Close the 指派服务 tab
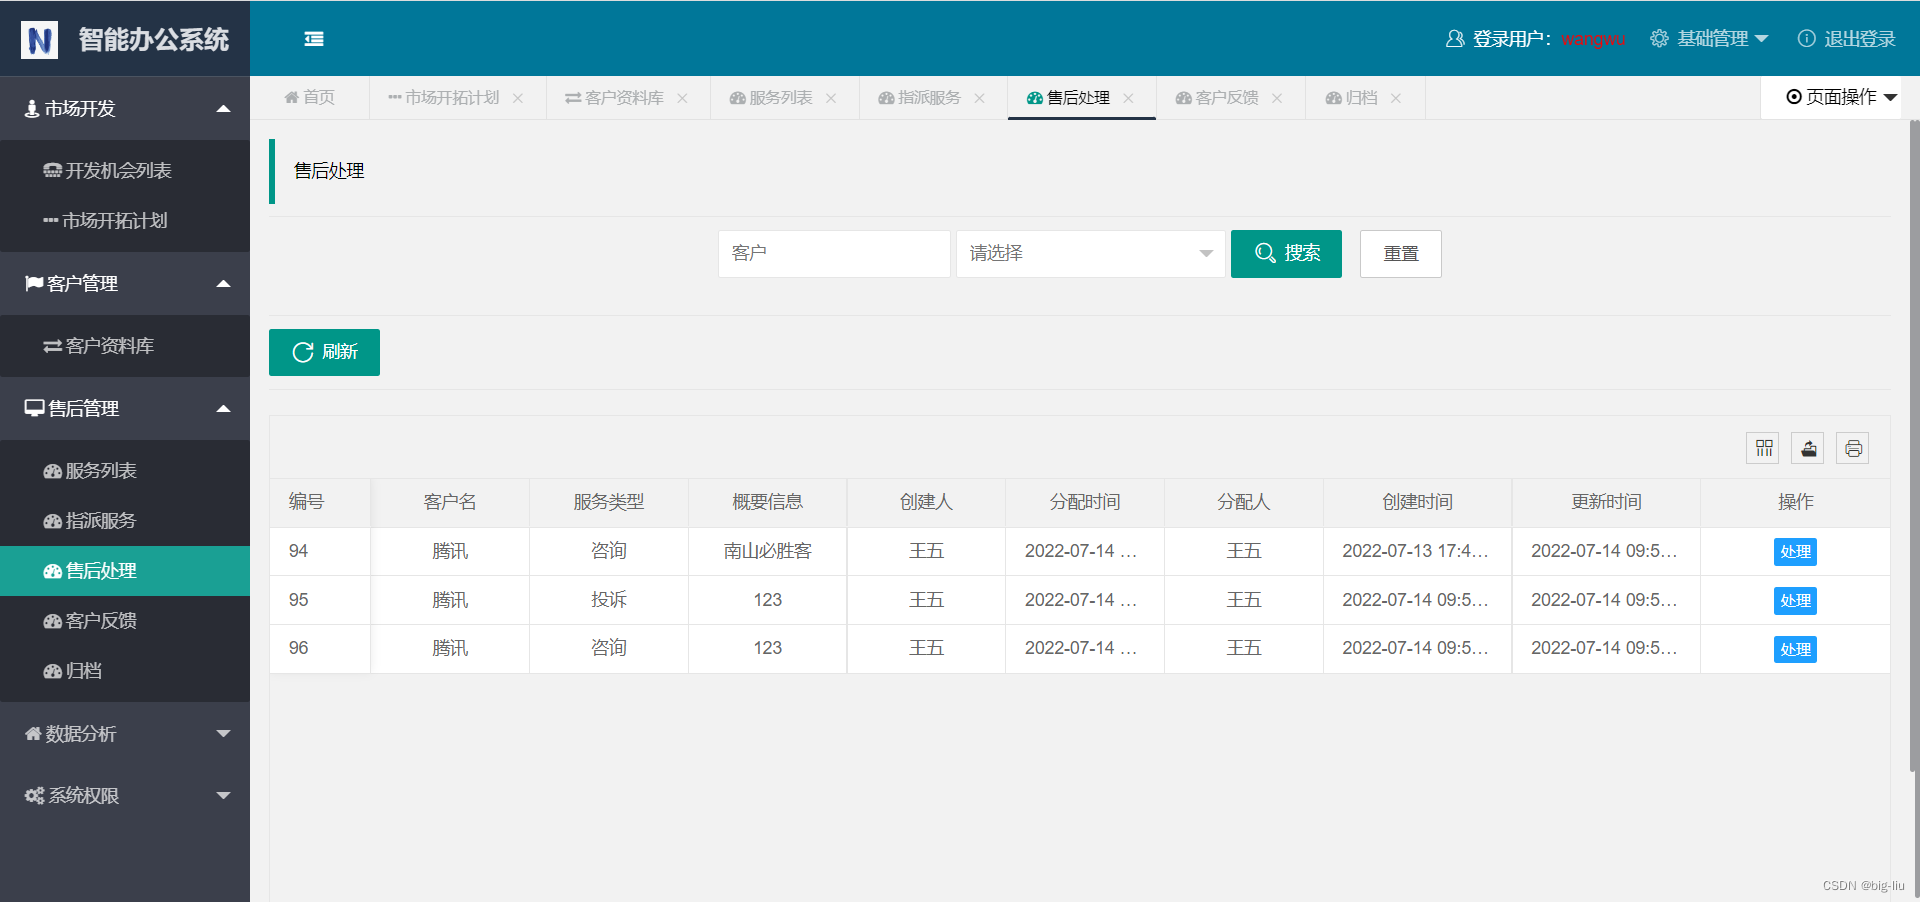 (980, 98)
